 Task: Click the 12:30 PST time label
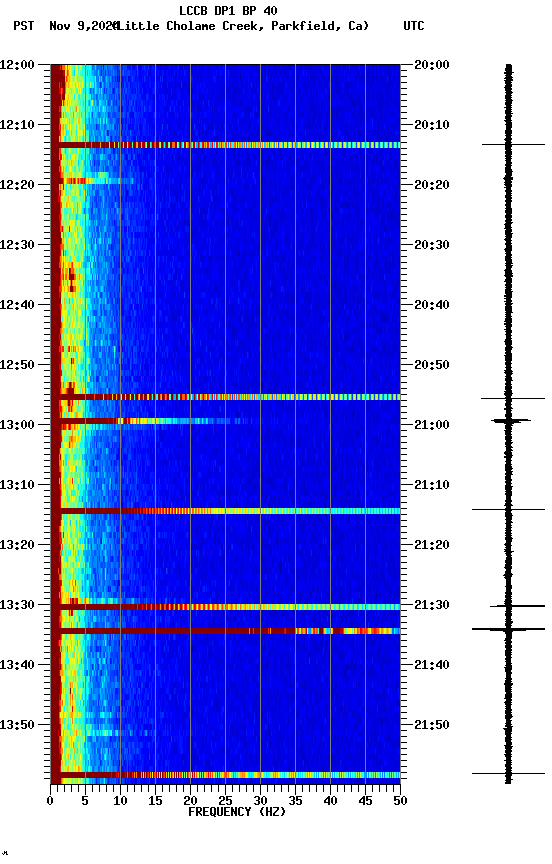tap(17, 245)
